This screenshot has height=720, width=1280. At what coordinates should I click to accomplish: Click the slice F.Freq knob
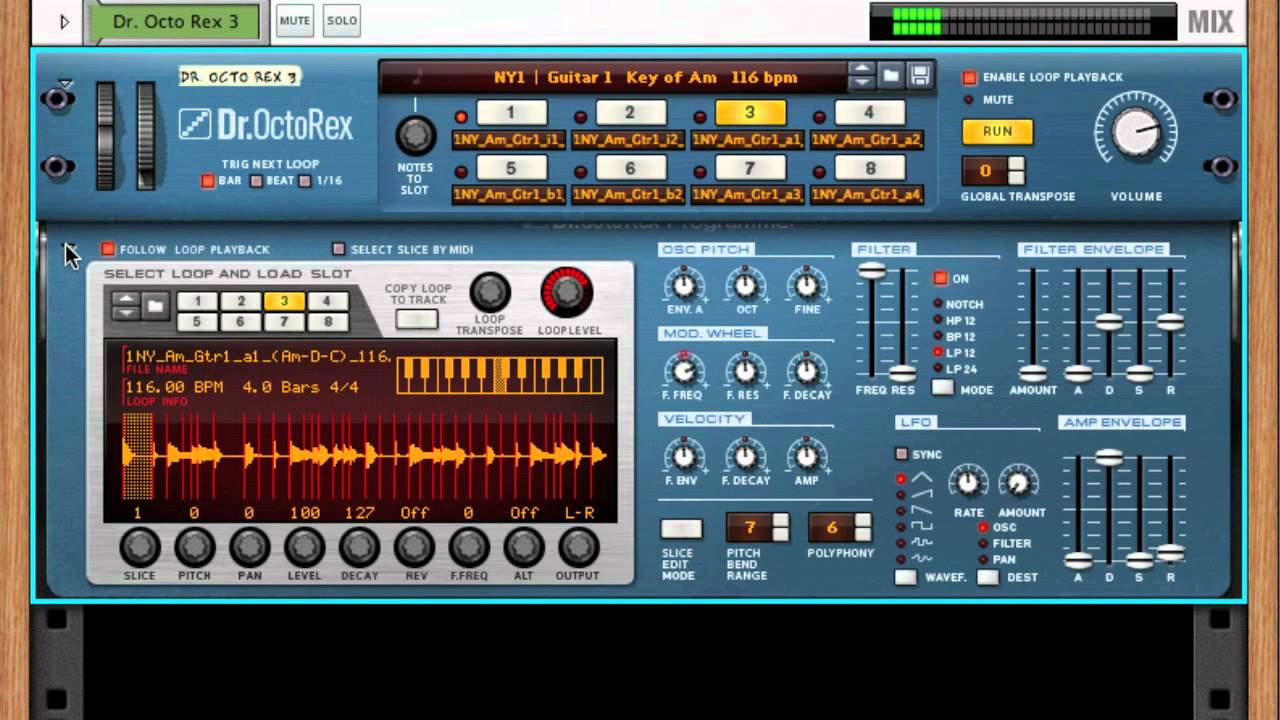click(x=469, y=547)
